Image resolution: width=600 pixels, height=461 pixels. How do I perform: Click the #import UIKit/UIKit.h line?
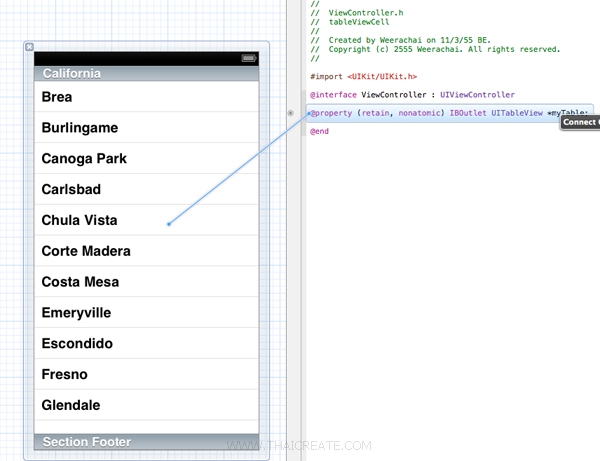click(363, 77)
